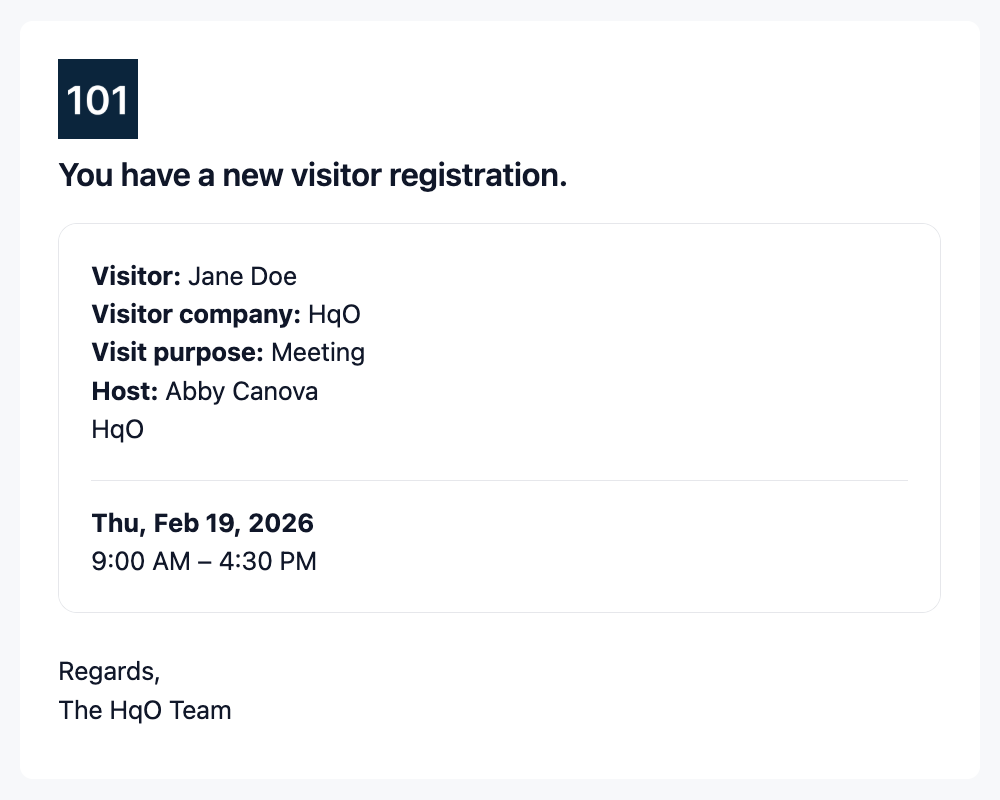The width and height of the screenshot is (1000, 800).
Task: Click HqO next to Visitor company
Action: tap(334, 314)
